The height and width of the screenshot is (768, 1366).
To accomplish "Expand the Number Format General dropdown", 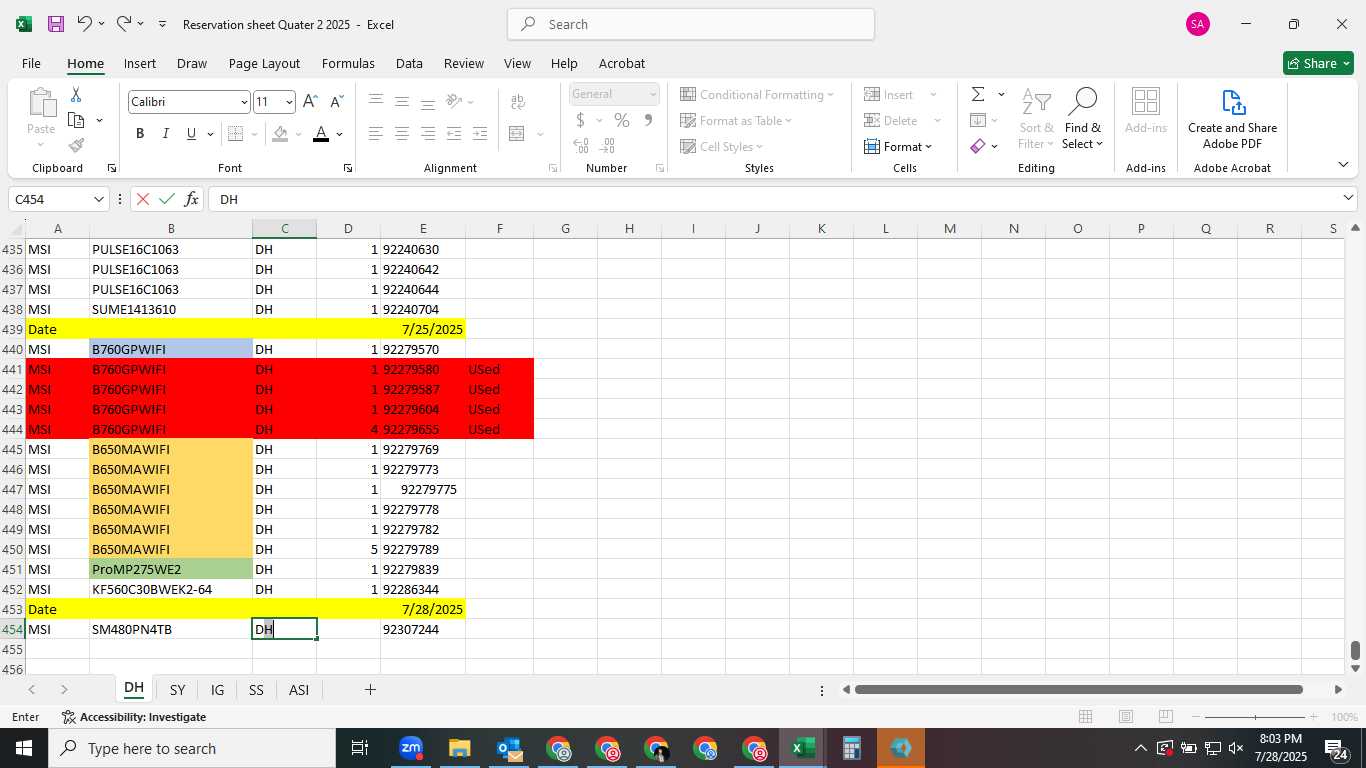I will 653,94.
